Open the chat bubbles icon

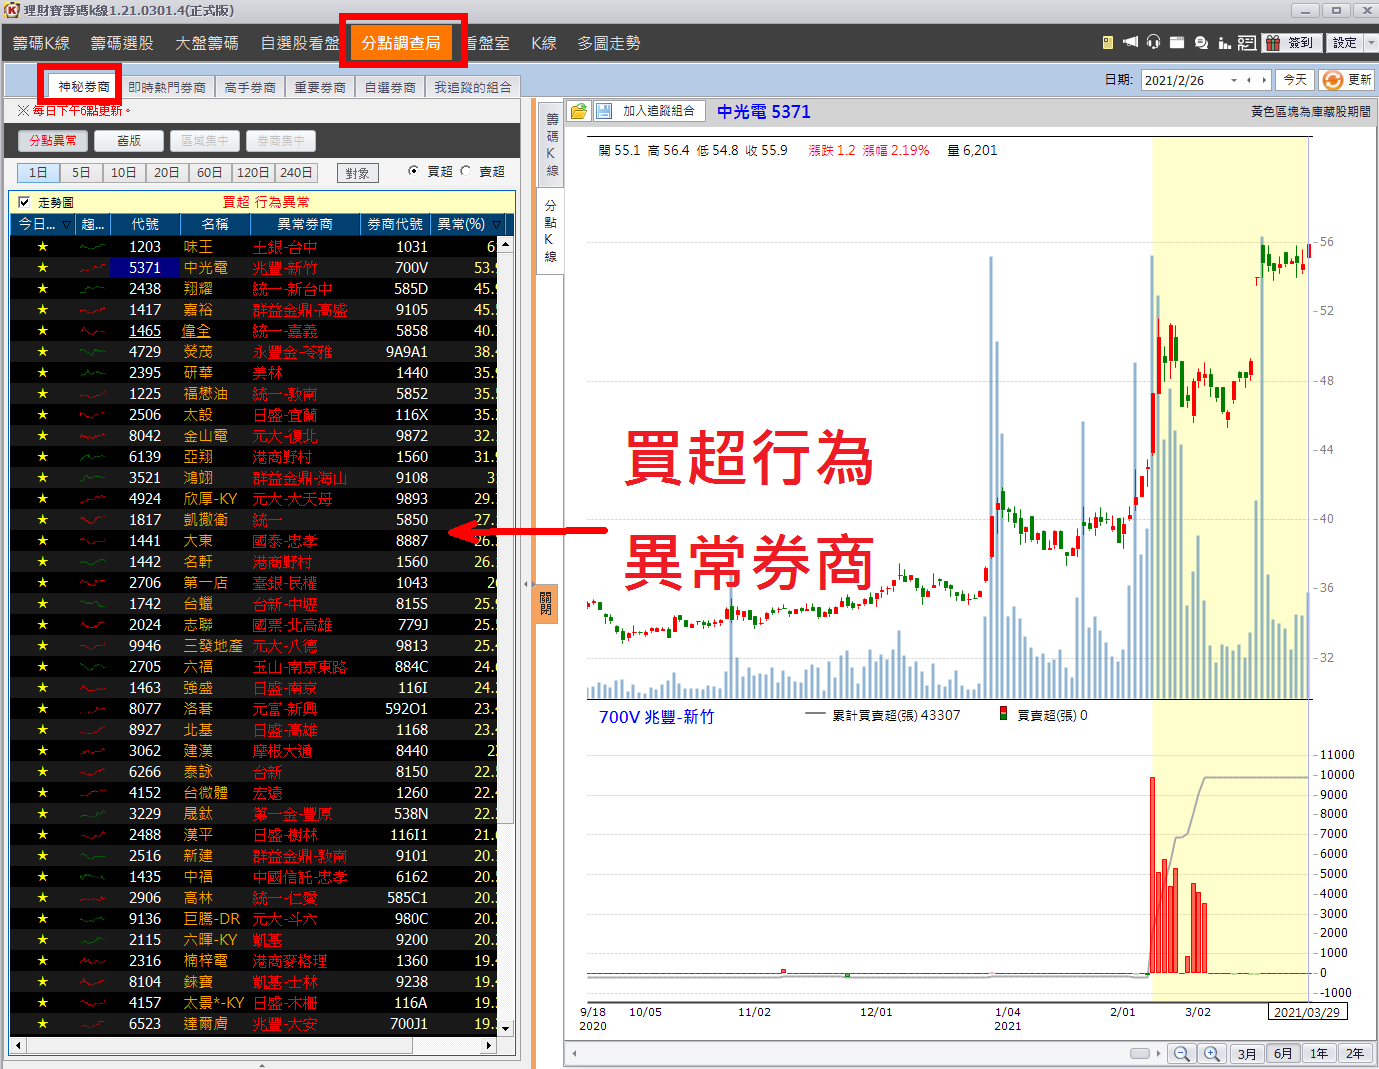point(1201,43)
